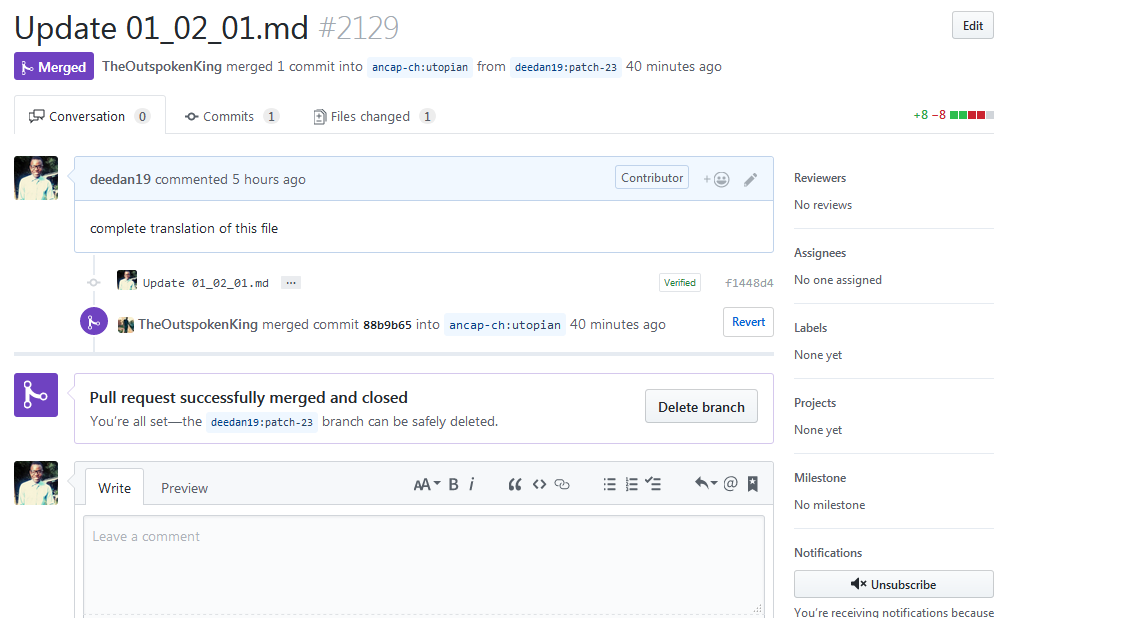The width and height of the screenshot is (1127, 618).
Task: Open the Files changed tab
Action: (x=374, y=116)
